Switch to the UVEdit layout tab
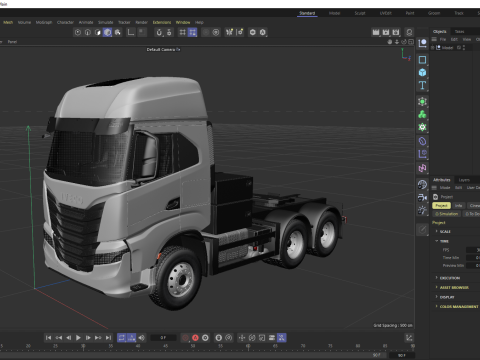480x360 pixels. pyautogui.click(x=386, y=13)
